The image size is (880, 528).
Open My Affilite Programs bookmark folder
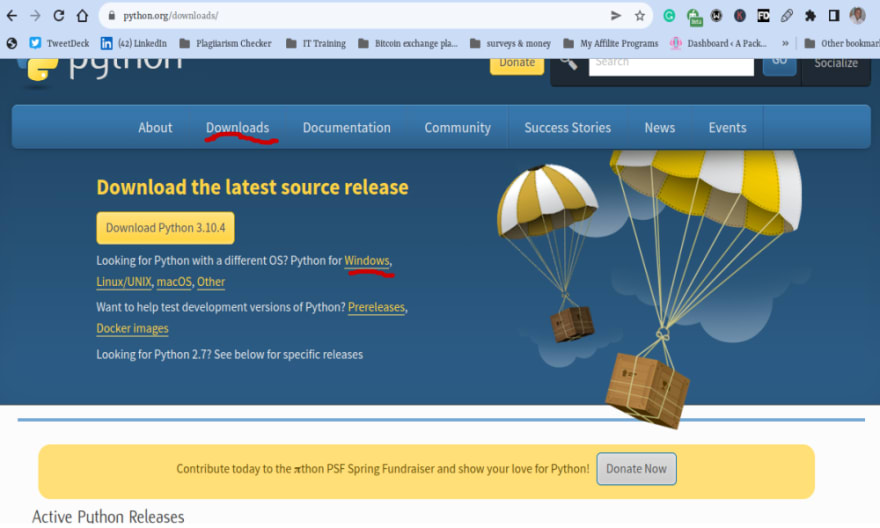pyautogui.click(x=611, y=43)
